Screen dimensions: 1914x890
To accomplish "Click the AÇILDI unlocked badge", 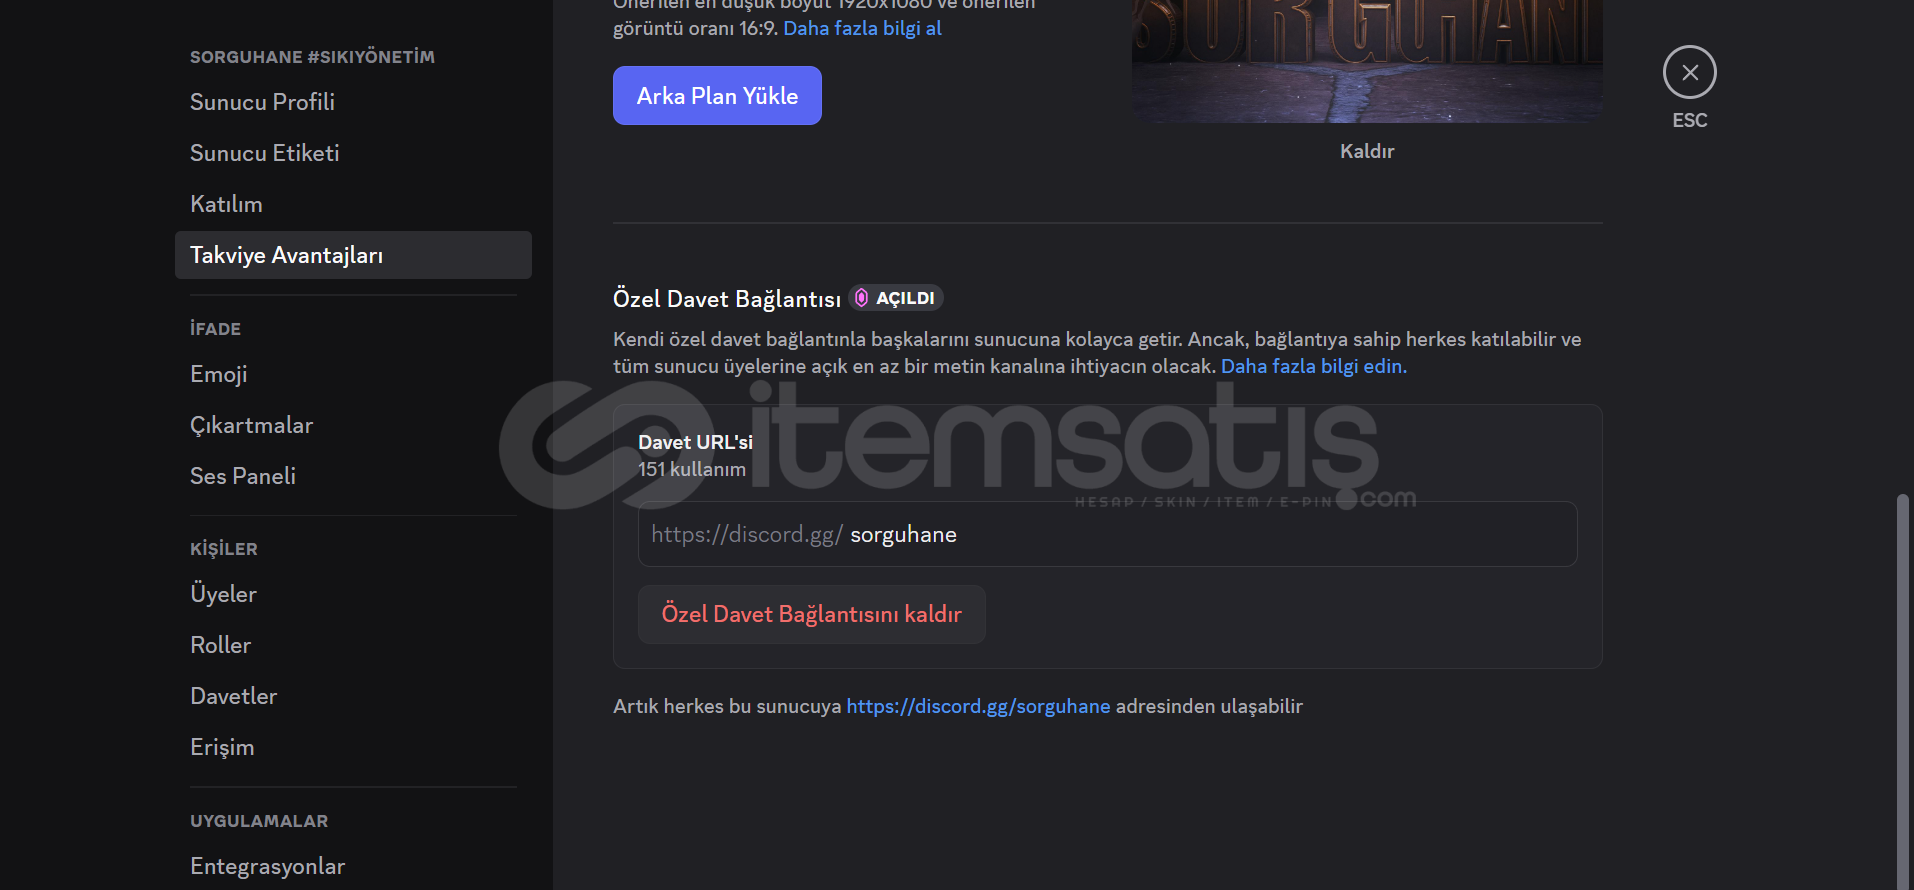I will click(896, 298).
